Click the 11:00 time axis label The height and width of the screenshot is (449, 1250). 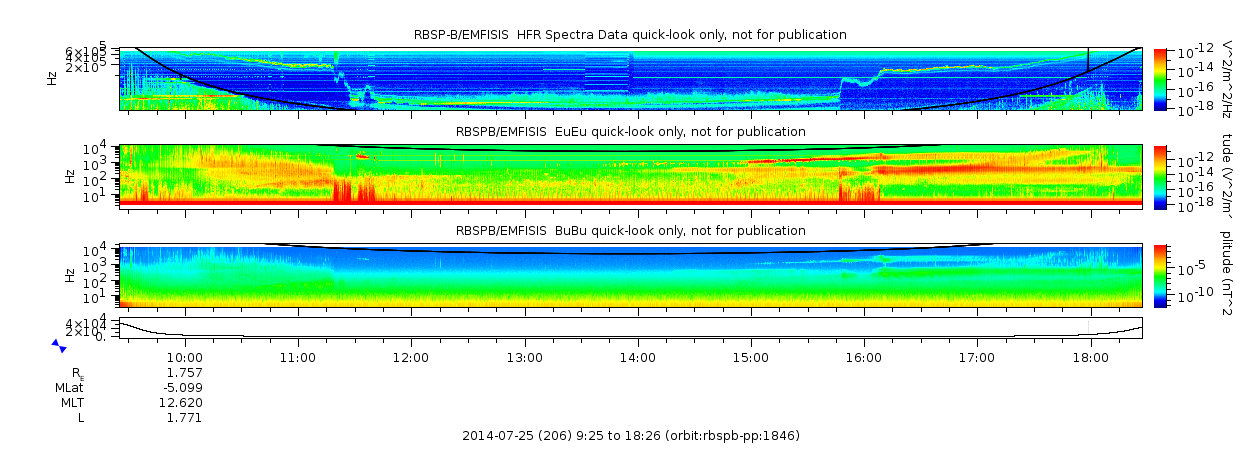(x=298, y=357)
